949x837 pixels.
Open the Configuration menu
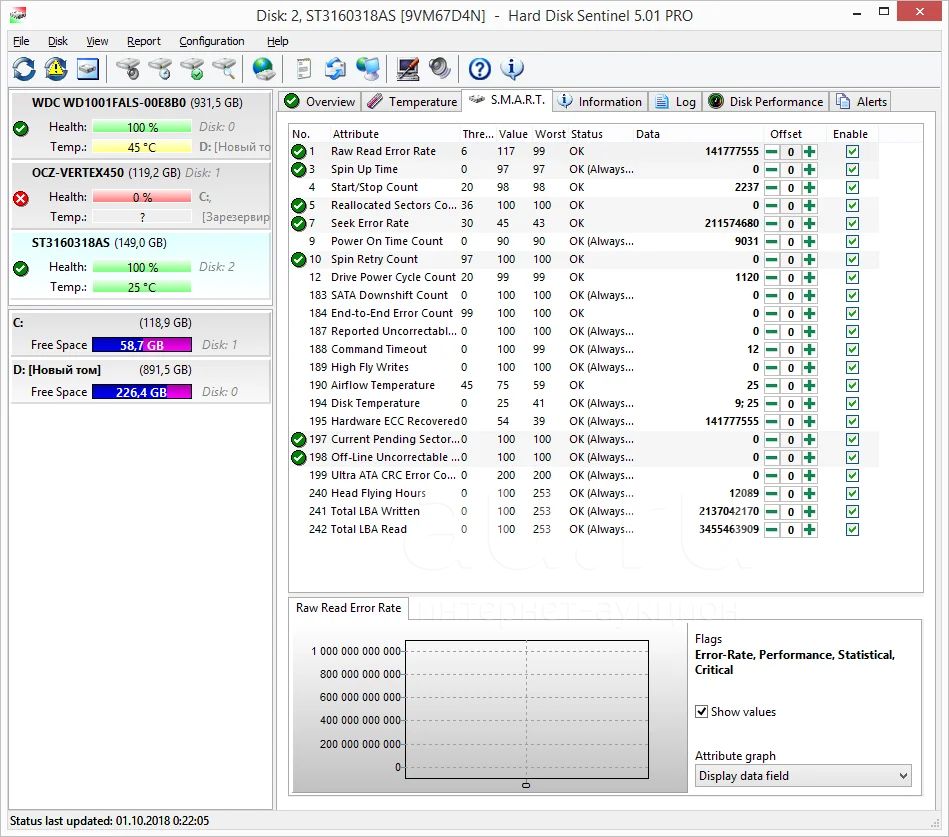[212, 41]
